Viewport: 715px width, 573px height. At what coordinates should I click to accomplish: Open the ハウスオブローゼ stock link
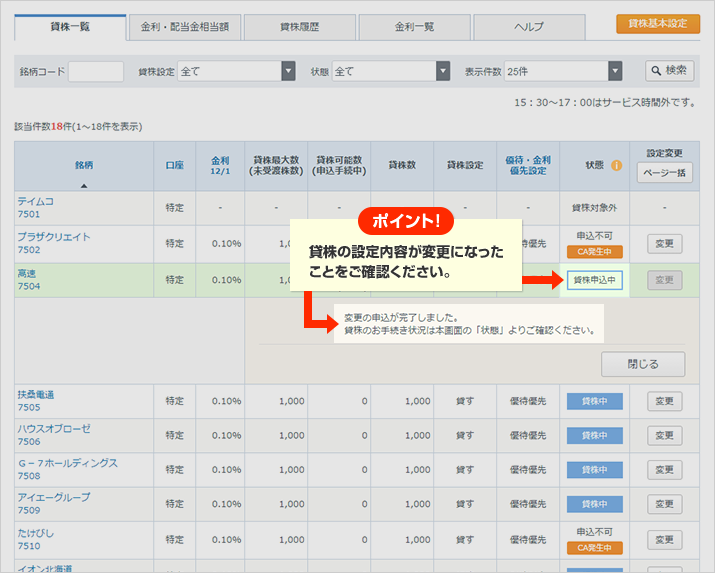[x=54, y=429]
